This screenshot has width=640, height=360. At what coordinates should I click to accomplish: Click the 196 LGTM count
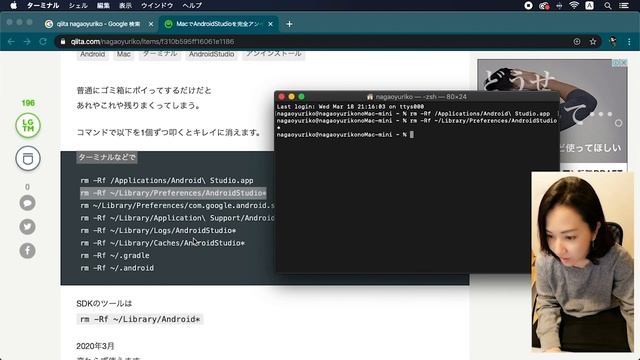[28, 103]
